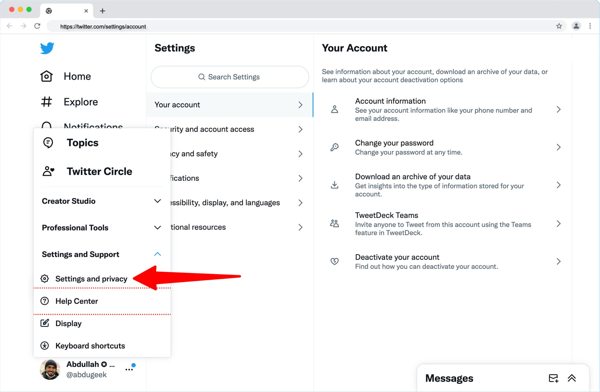Click the Display pencil-square icon
The width and height of the screenshot is (600, 392).
[45, 323]
